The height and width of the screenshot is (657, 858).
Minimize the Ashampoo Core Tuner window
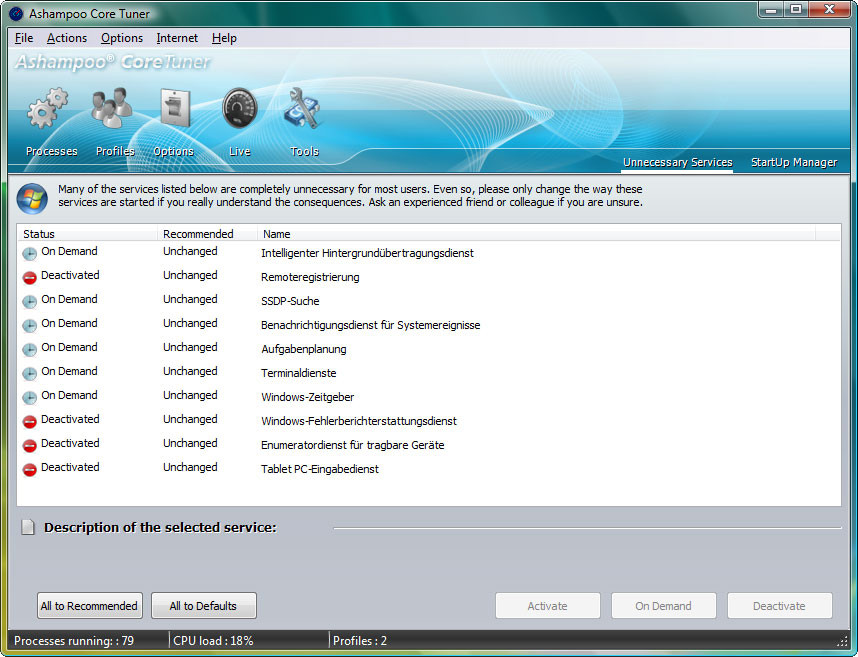(x=771, y=9)
